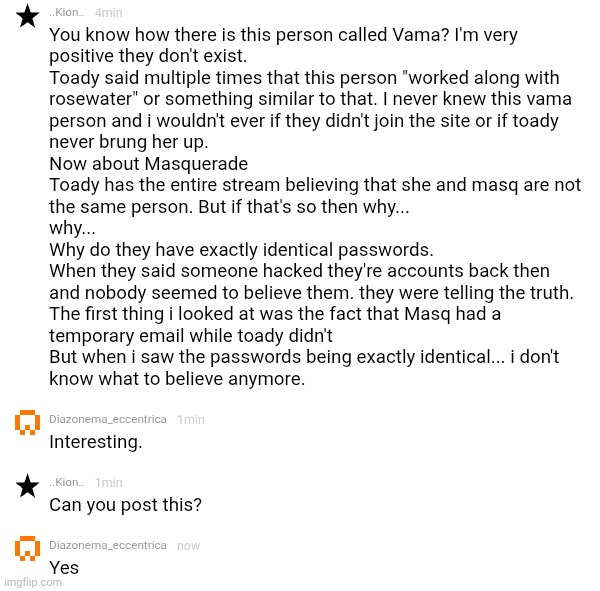Open the Diazonema_eccentrica username above "Yes"

tap(108, 546)
